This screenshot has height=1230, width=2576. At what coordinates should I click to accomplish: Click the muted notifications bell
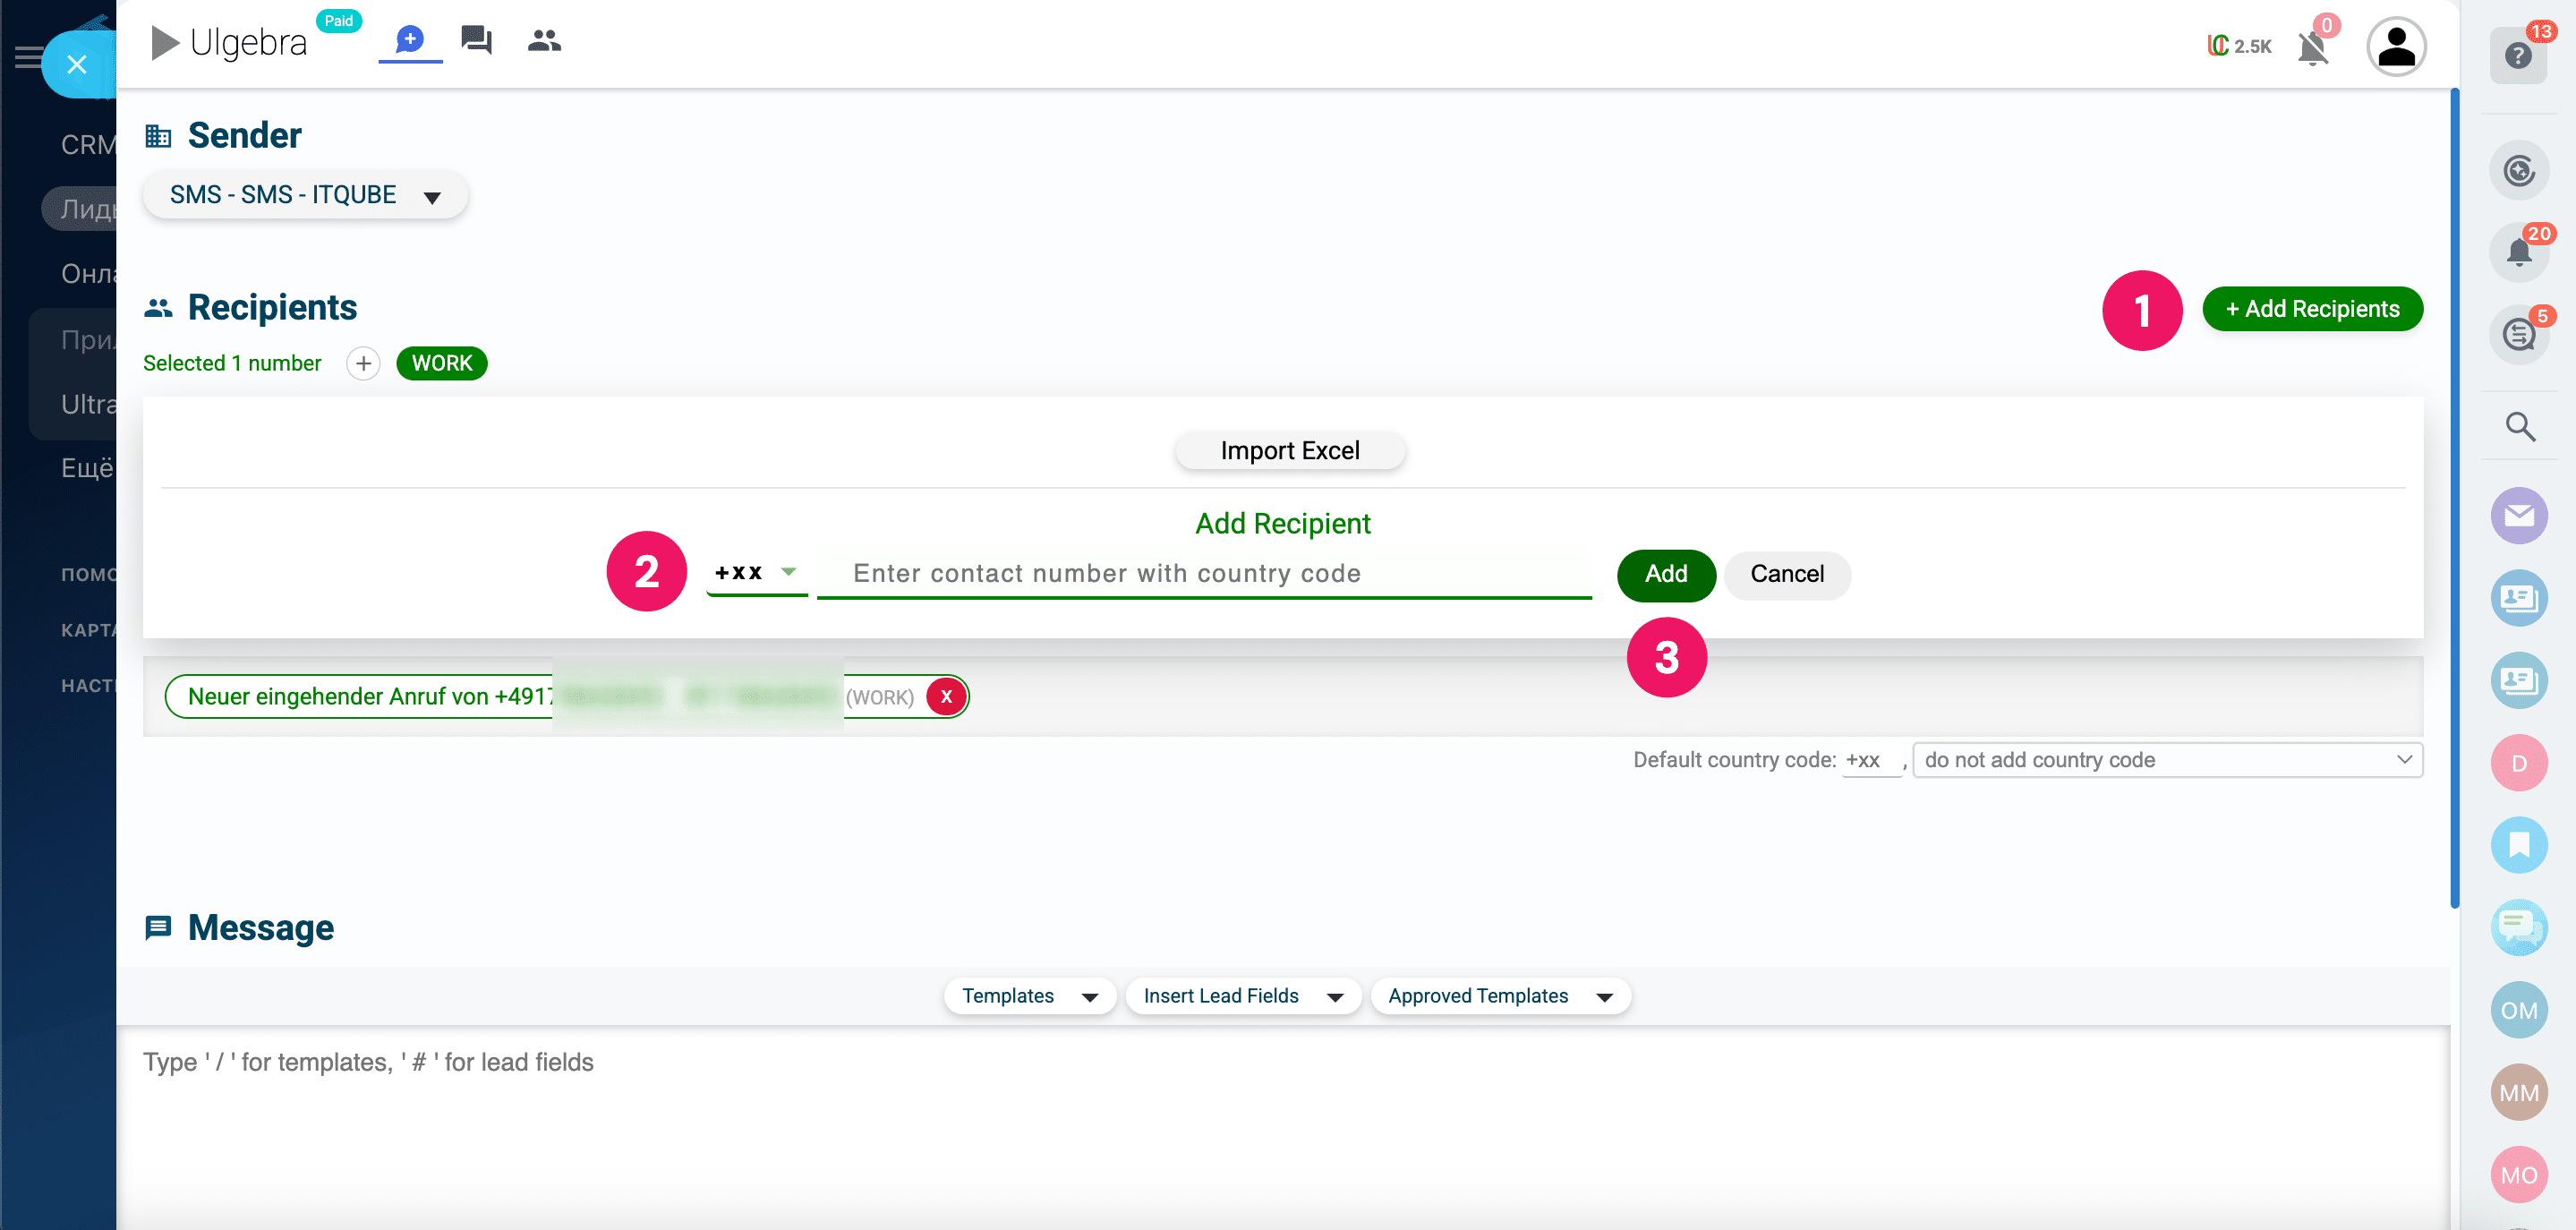(x=2313, y=47)
